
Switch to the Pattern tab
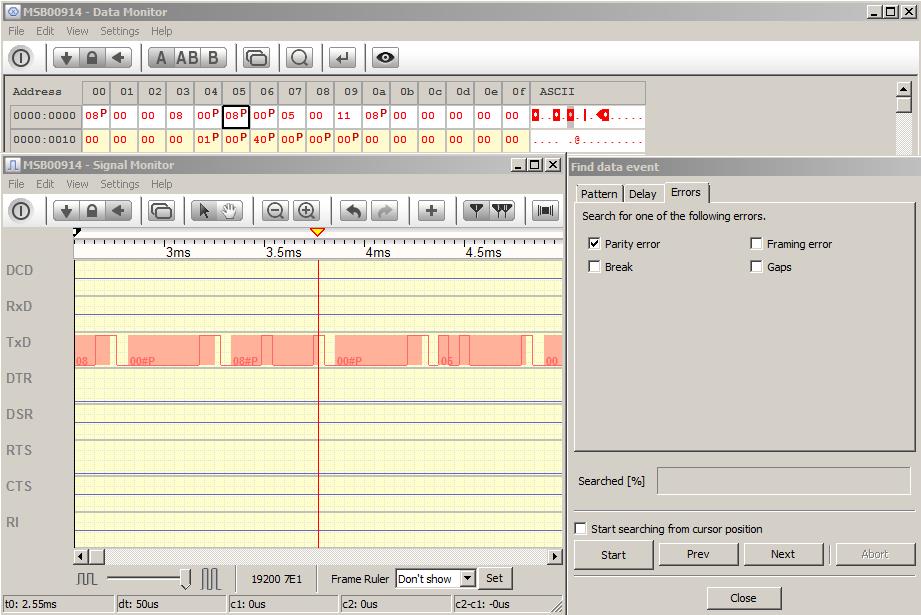click(598, 193)
